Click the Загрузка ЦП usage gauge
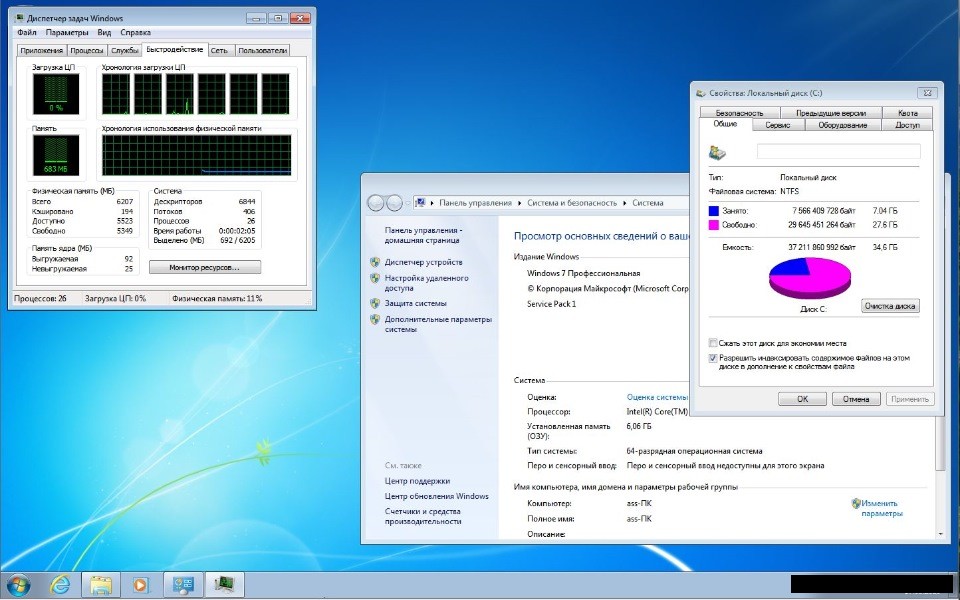 [x=56, y=94]
